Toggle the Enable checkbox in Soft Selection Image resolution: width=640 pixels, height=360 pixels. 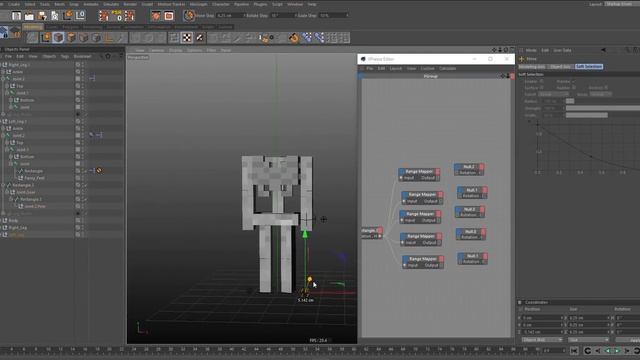coord(542,82)
